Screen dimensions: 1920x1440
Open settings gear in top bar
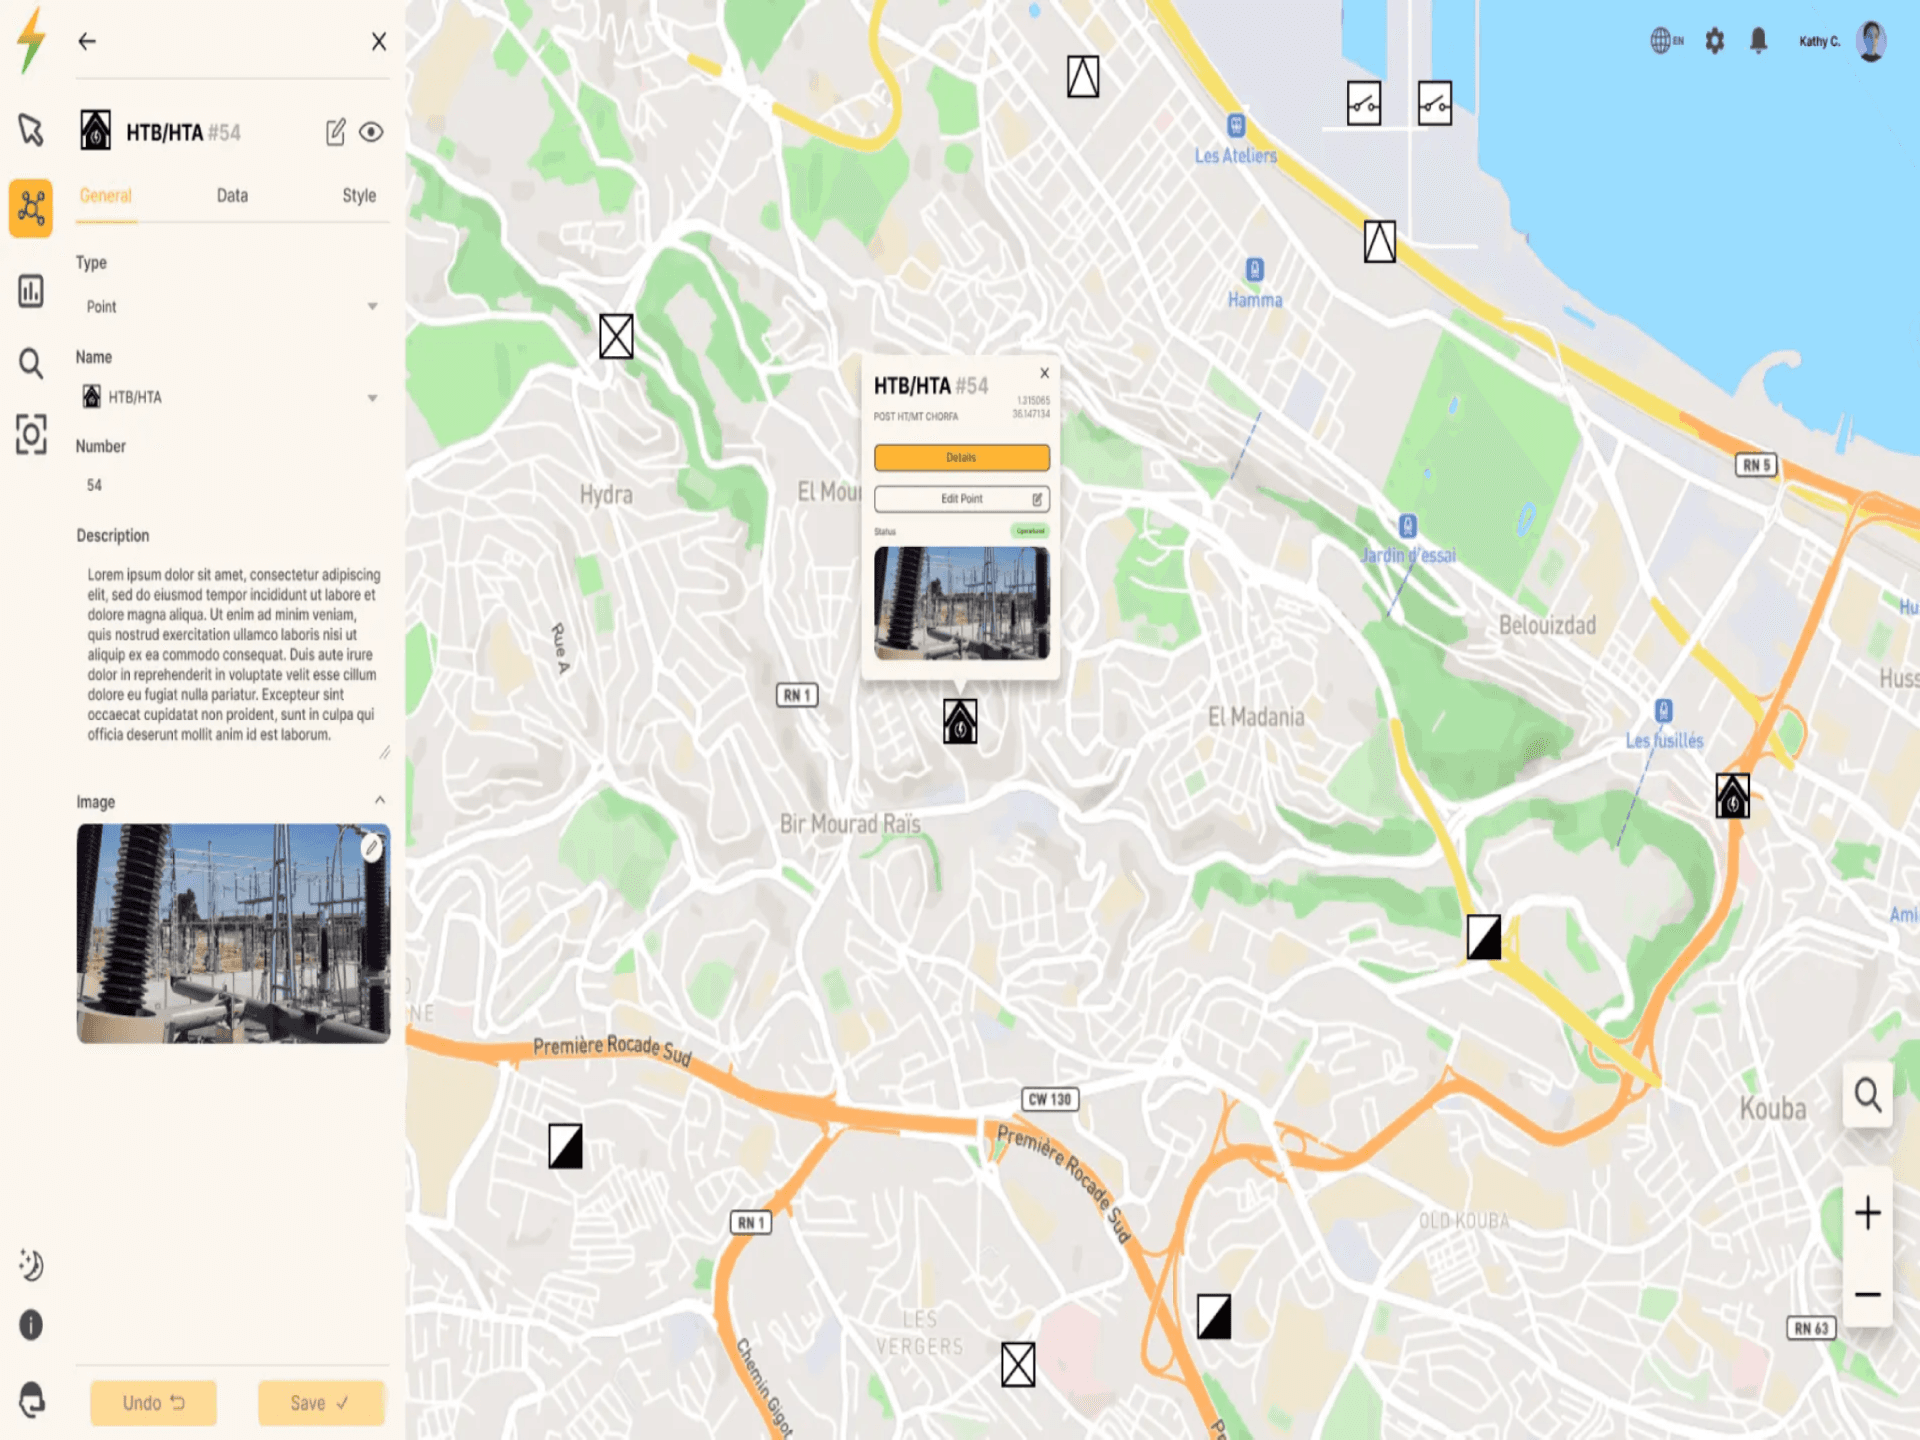click(x=1715, y=41)
